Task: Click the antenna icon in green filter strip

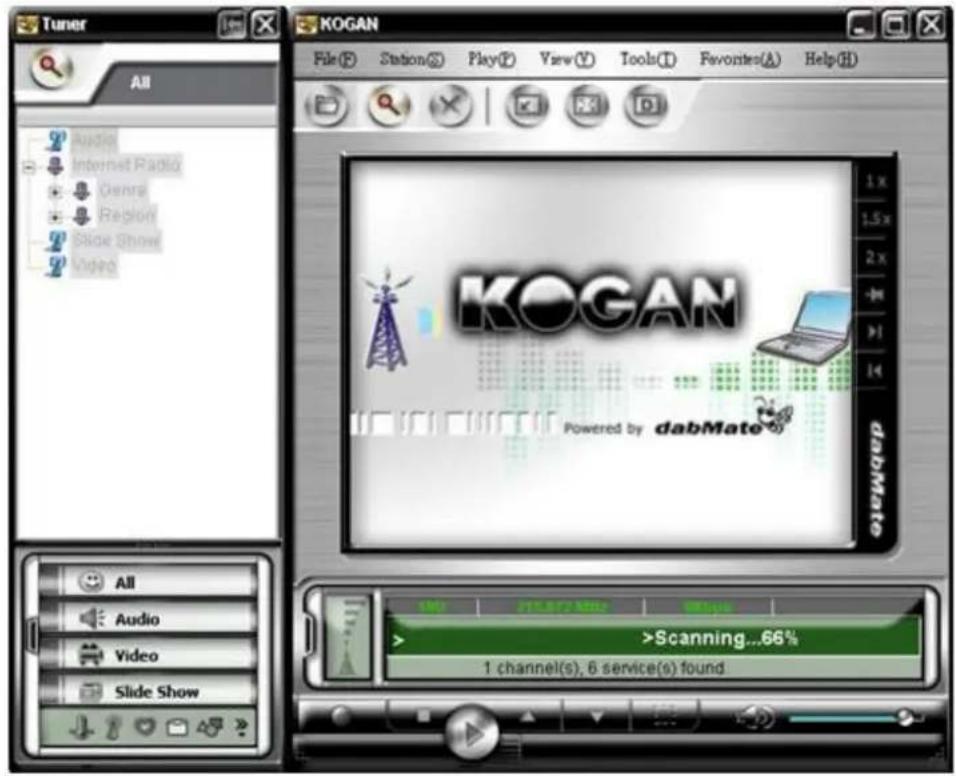Action: tap(81, 727)
